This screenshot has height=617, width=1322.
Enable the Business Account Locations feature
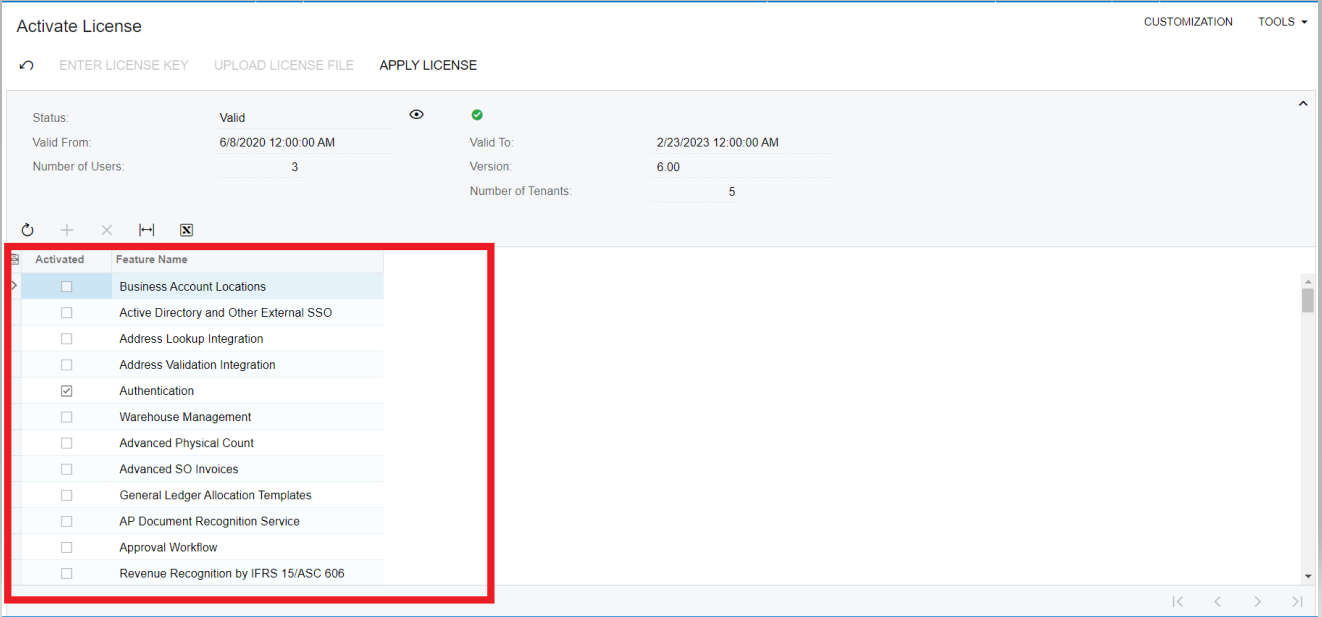66,286
